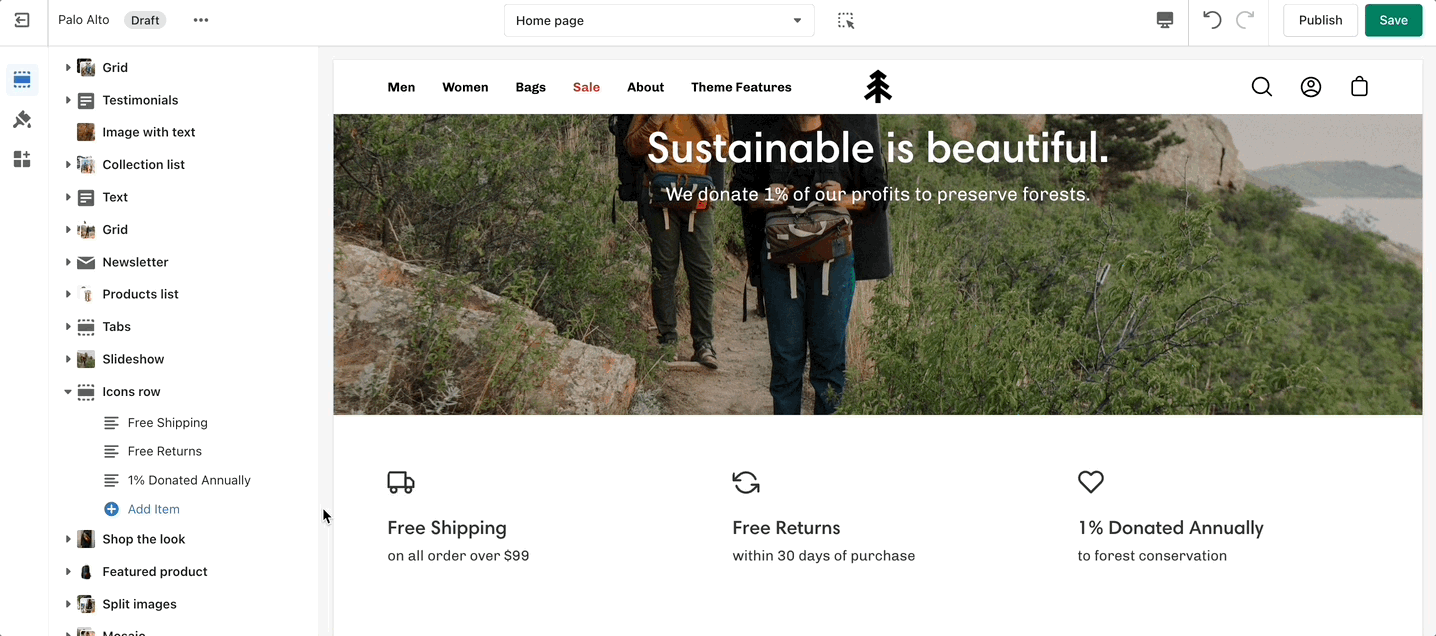Open the three-dot theme actions menu
Viewport: 1436px width, 636px height.
(x=201, y=20)
